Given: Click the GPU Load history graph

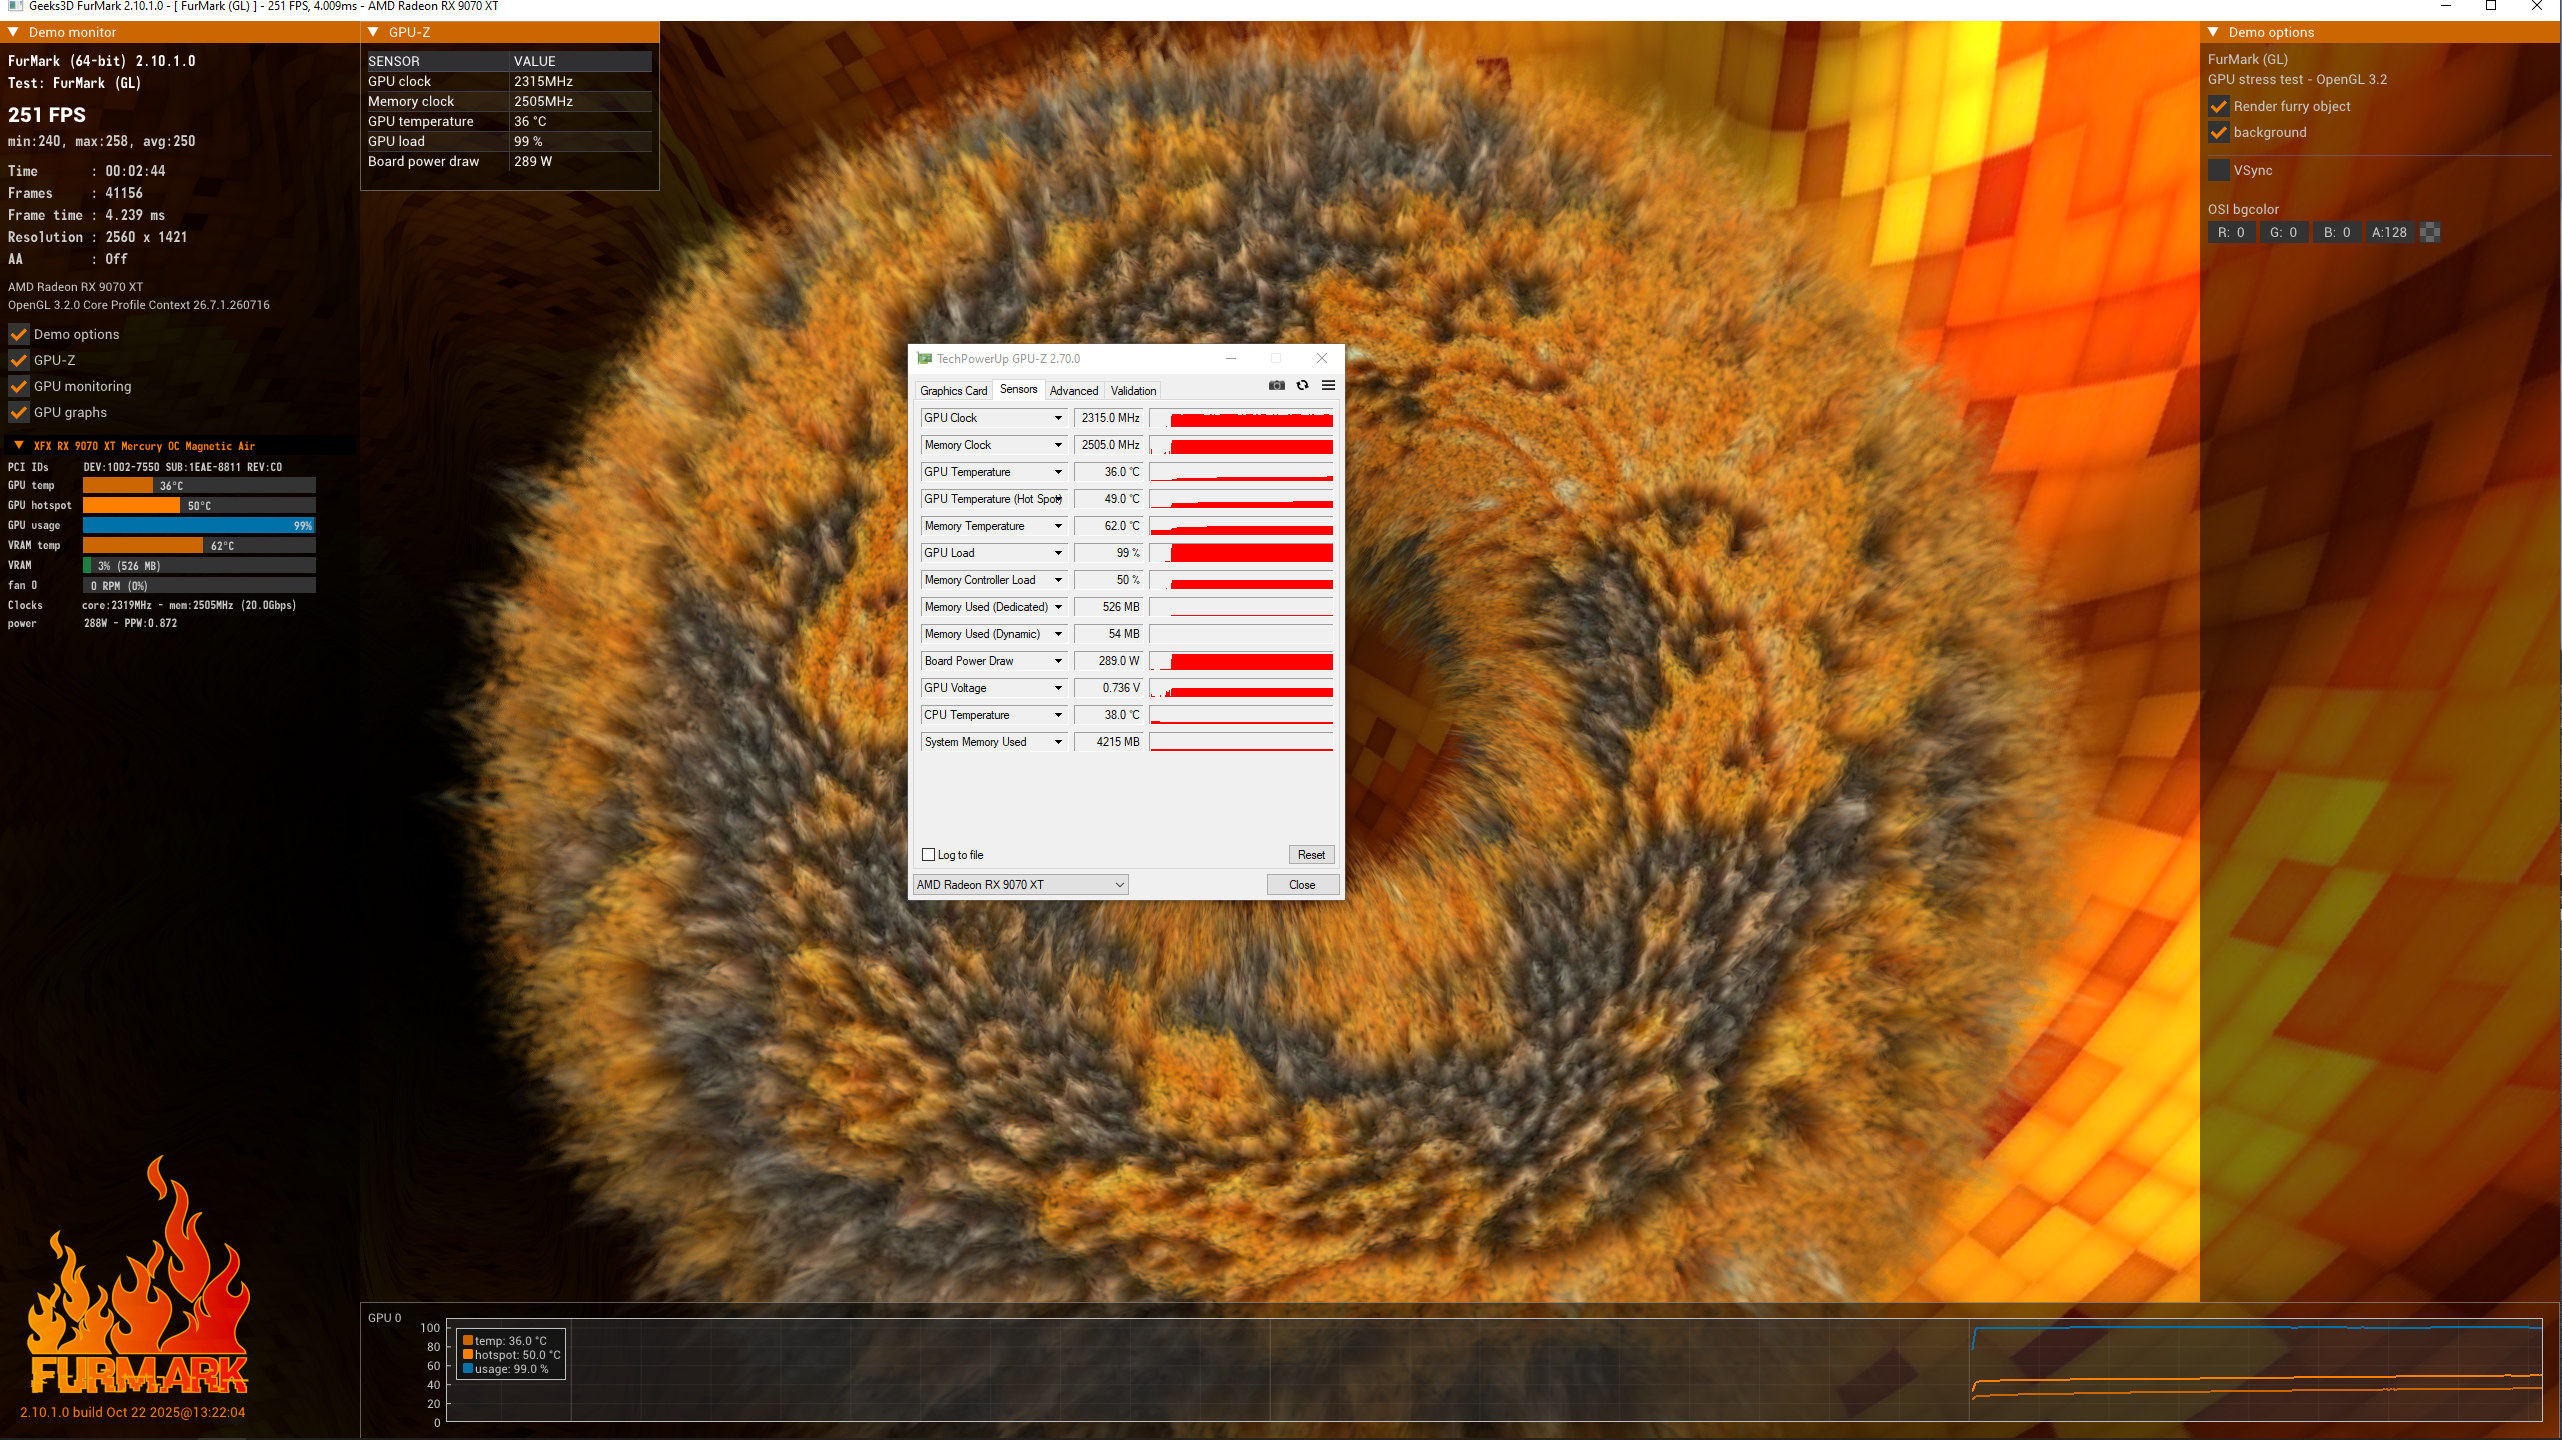Looking at the screenshot, I should [x=1241, y=553].
